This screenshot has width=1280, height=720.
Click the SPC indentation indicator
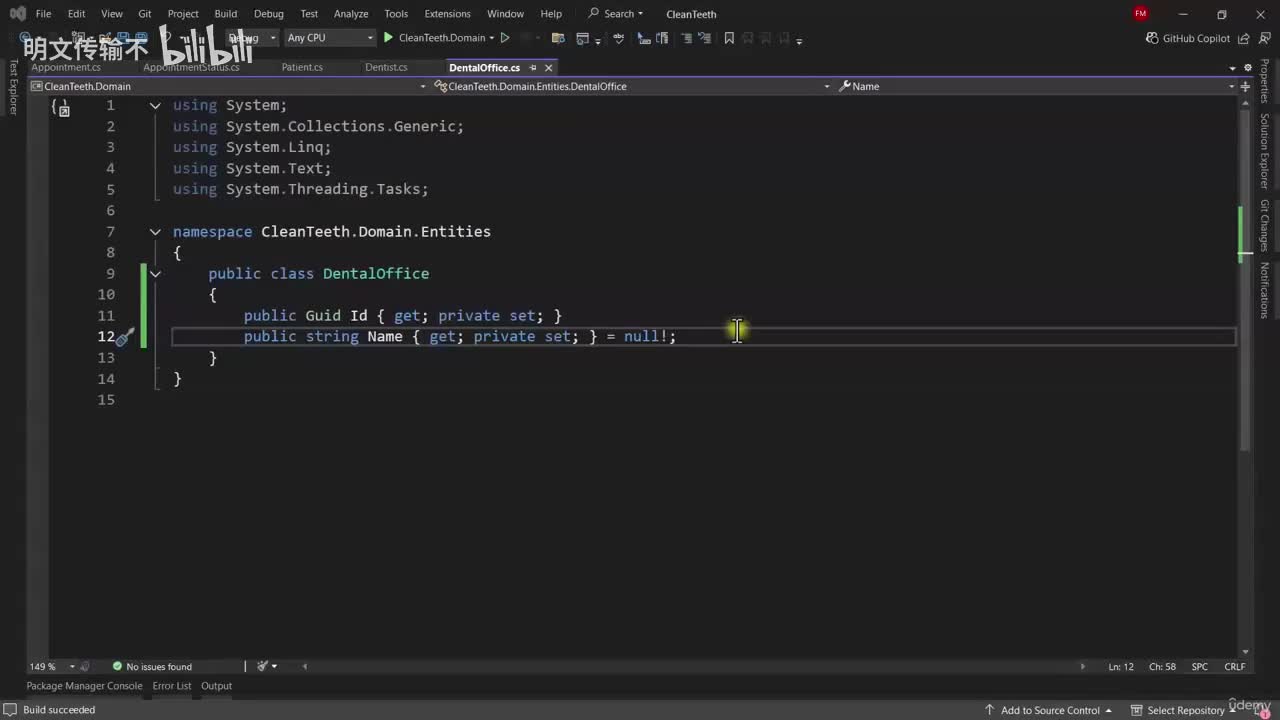1200,666
